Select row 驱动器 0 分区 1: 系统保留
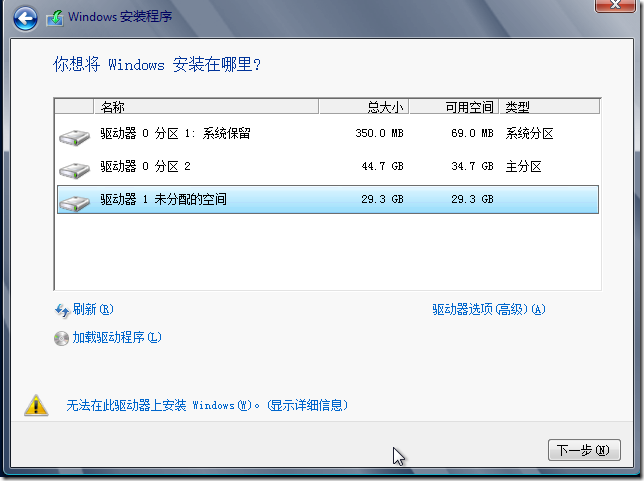This screenshot has width=644, height=481. 328,133
